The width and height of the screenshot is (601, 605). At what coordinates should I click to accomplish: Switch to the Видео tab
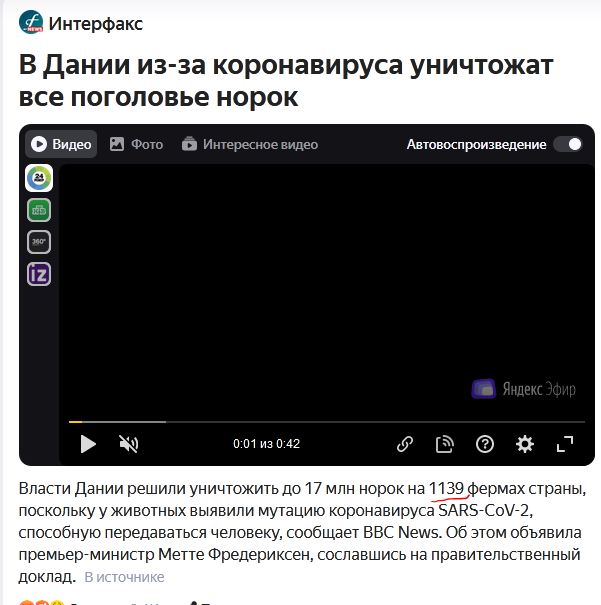point(61,144)
